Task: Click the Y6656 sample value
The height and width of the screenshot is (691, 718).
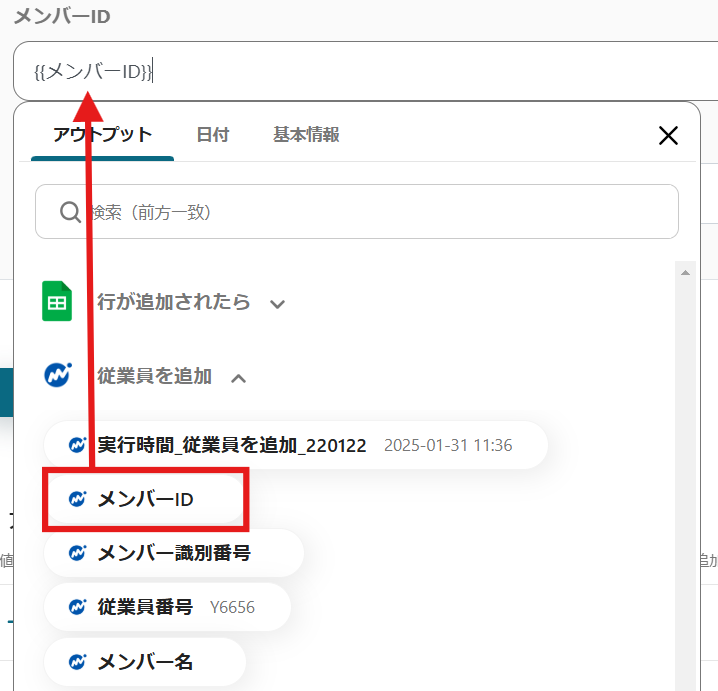Action: pos(232,607)
